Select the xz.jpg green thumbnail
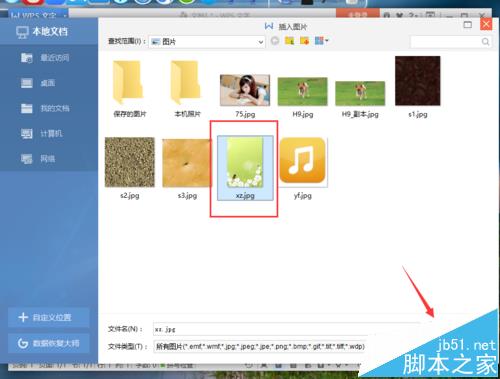This screenshot has width=500, height=379. coord(245,168)
